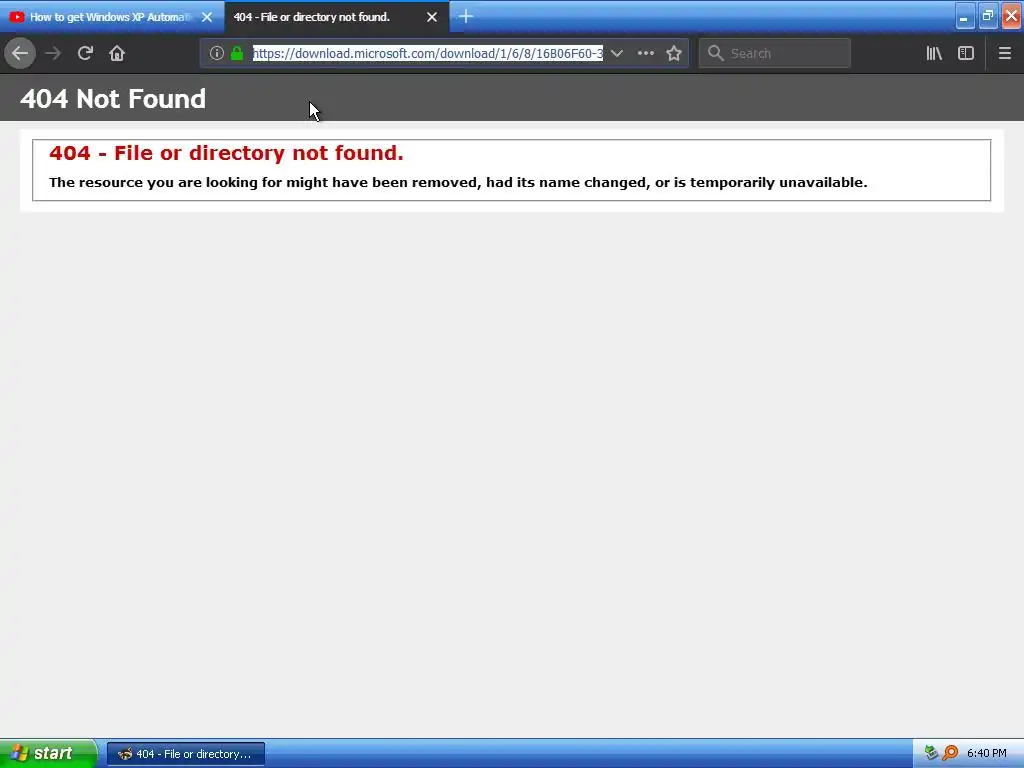This screenshot has height=768, width=1024.
Task: Click the YouTube favicon on first tab
Action: [x=17, y=17]
